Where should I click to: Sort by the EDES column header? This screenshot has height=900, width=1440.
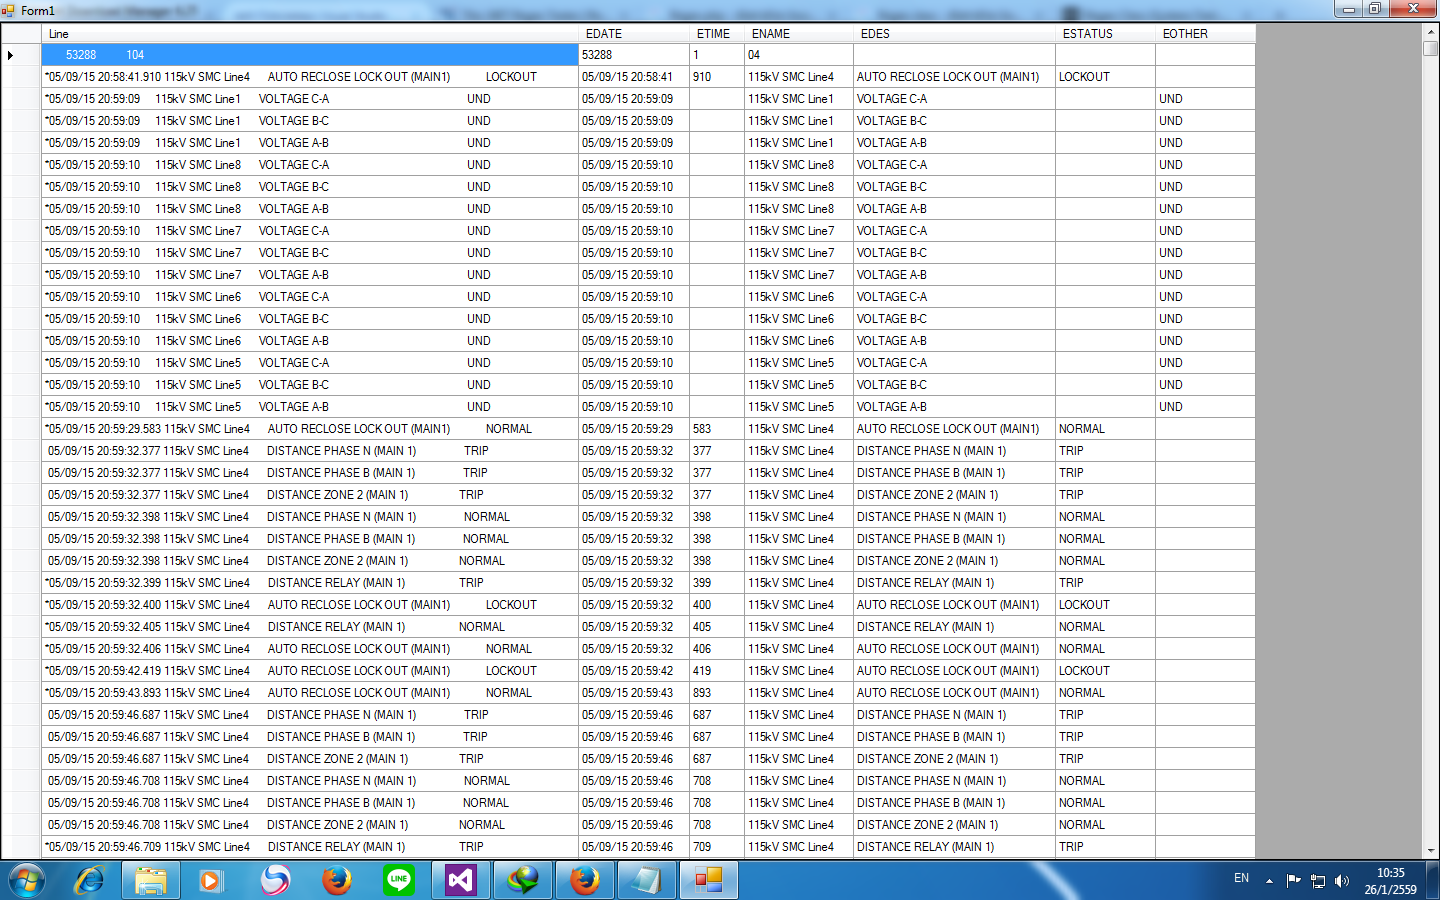click(955, 34)
